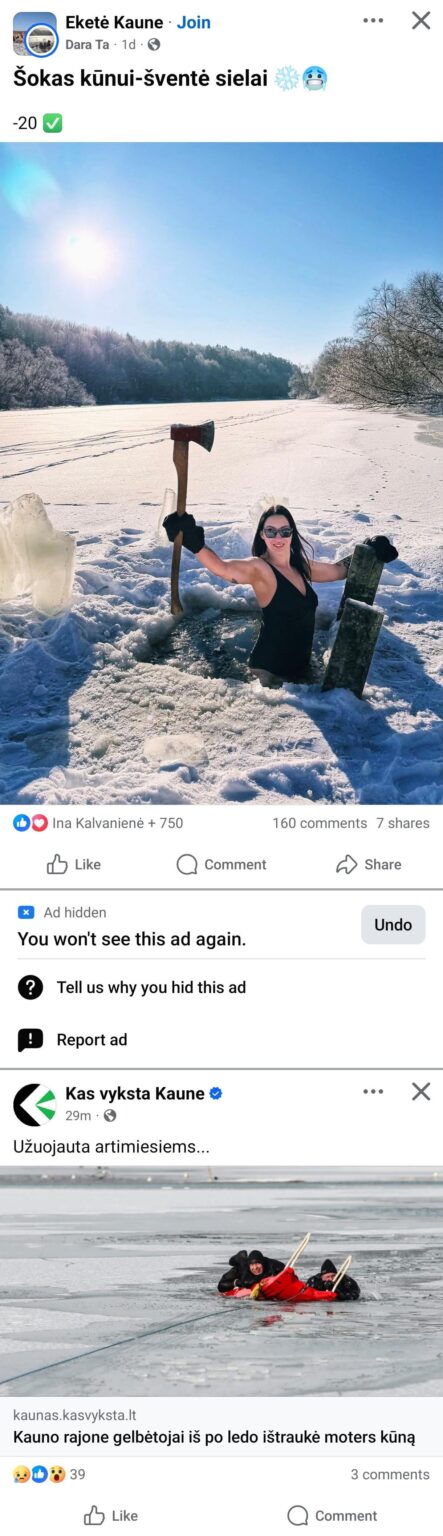View the 39 reactions on news post

pyautogui.click(x=49, y=1474)
